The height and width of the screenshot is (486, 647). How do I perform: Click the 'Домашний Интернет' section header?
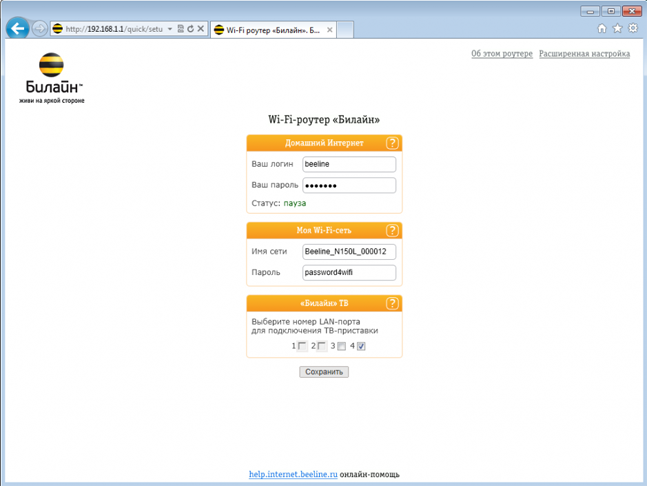pyautogui.click(x=324, y=143)
